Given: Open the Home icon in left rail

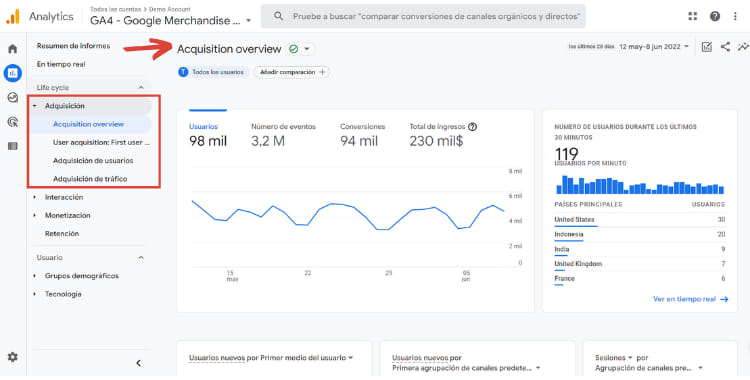Looking at the screenshot, I should (13, 49).
